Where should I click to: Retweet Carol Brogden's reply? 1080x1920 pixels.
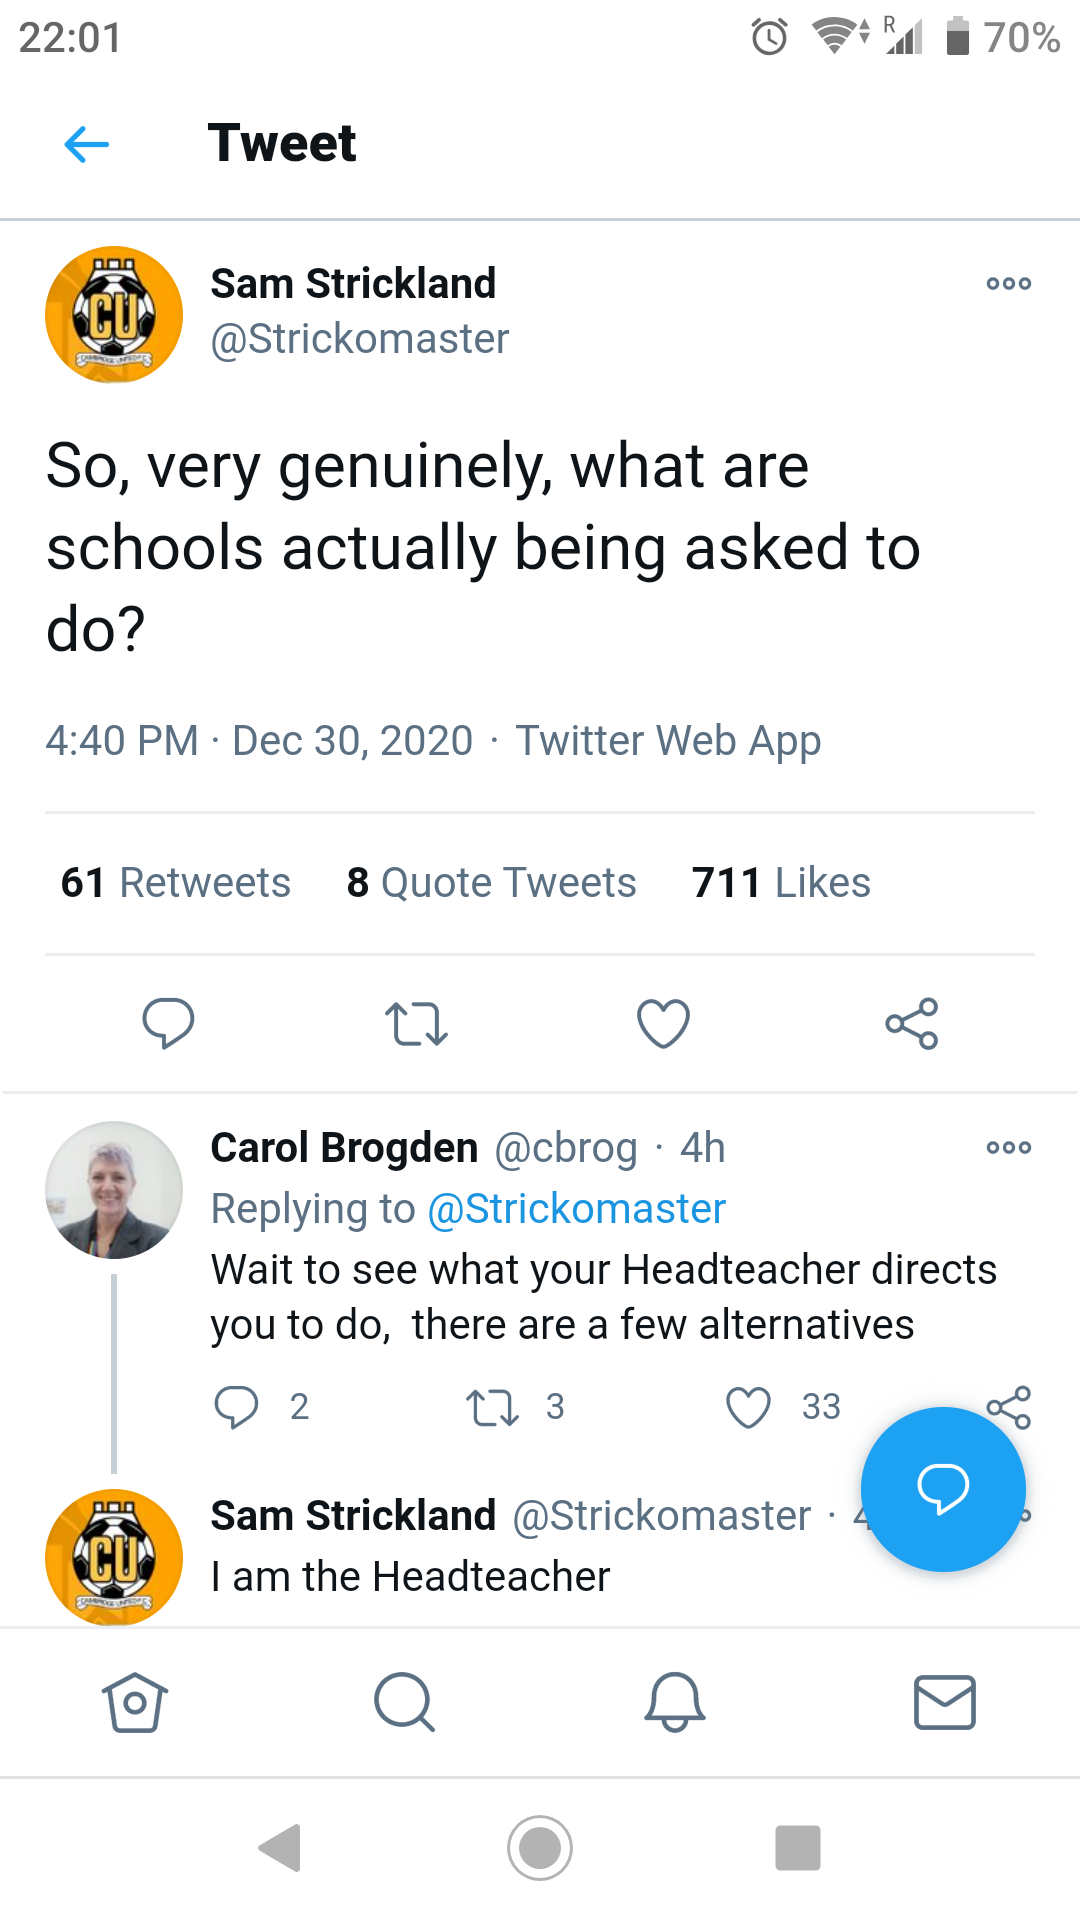[x=492, y=1407]
